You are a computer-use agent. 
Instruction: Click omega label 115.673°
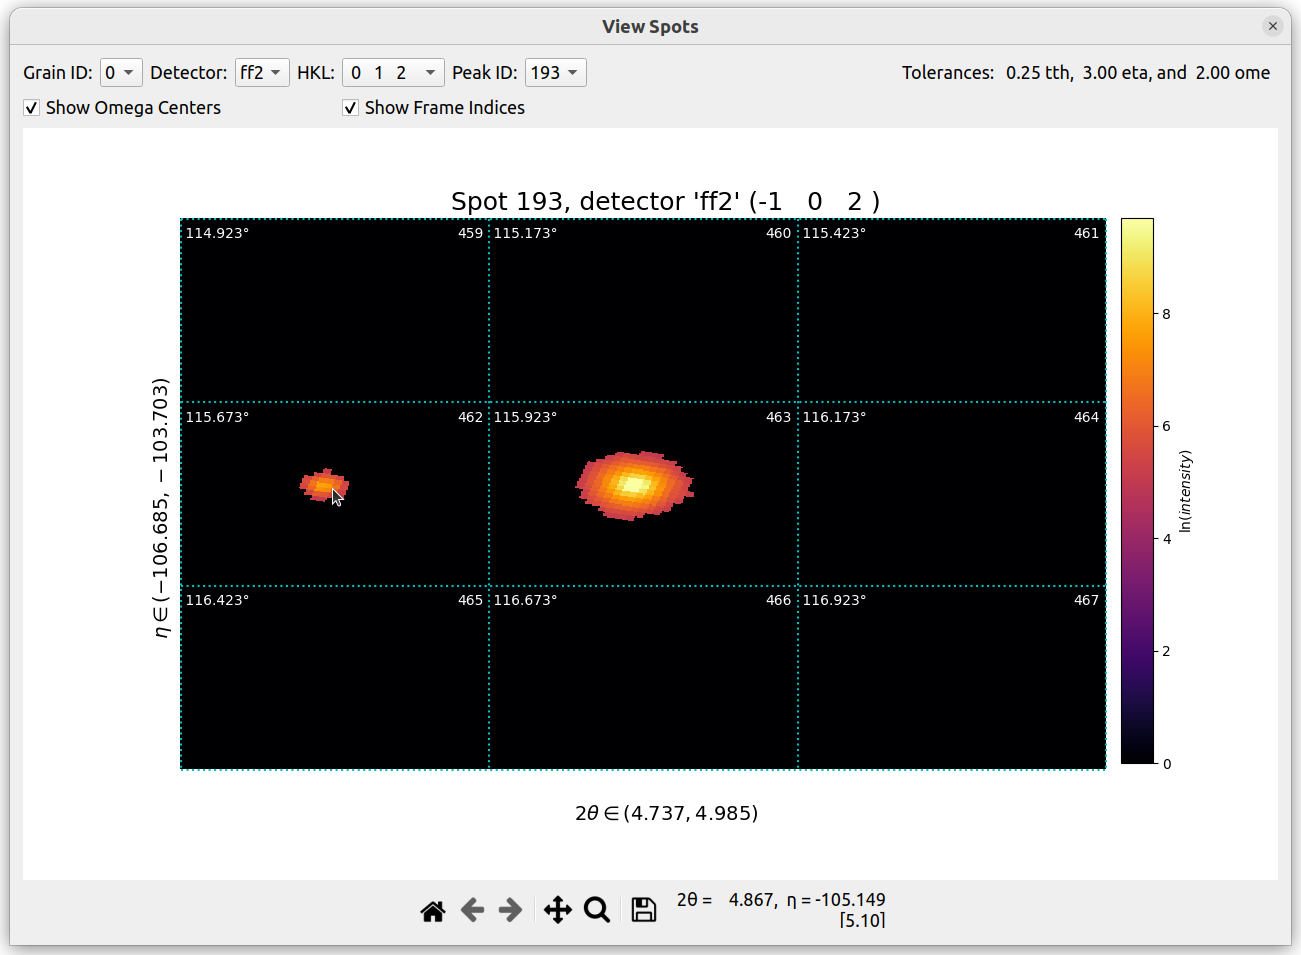click(217, 417)
